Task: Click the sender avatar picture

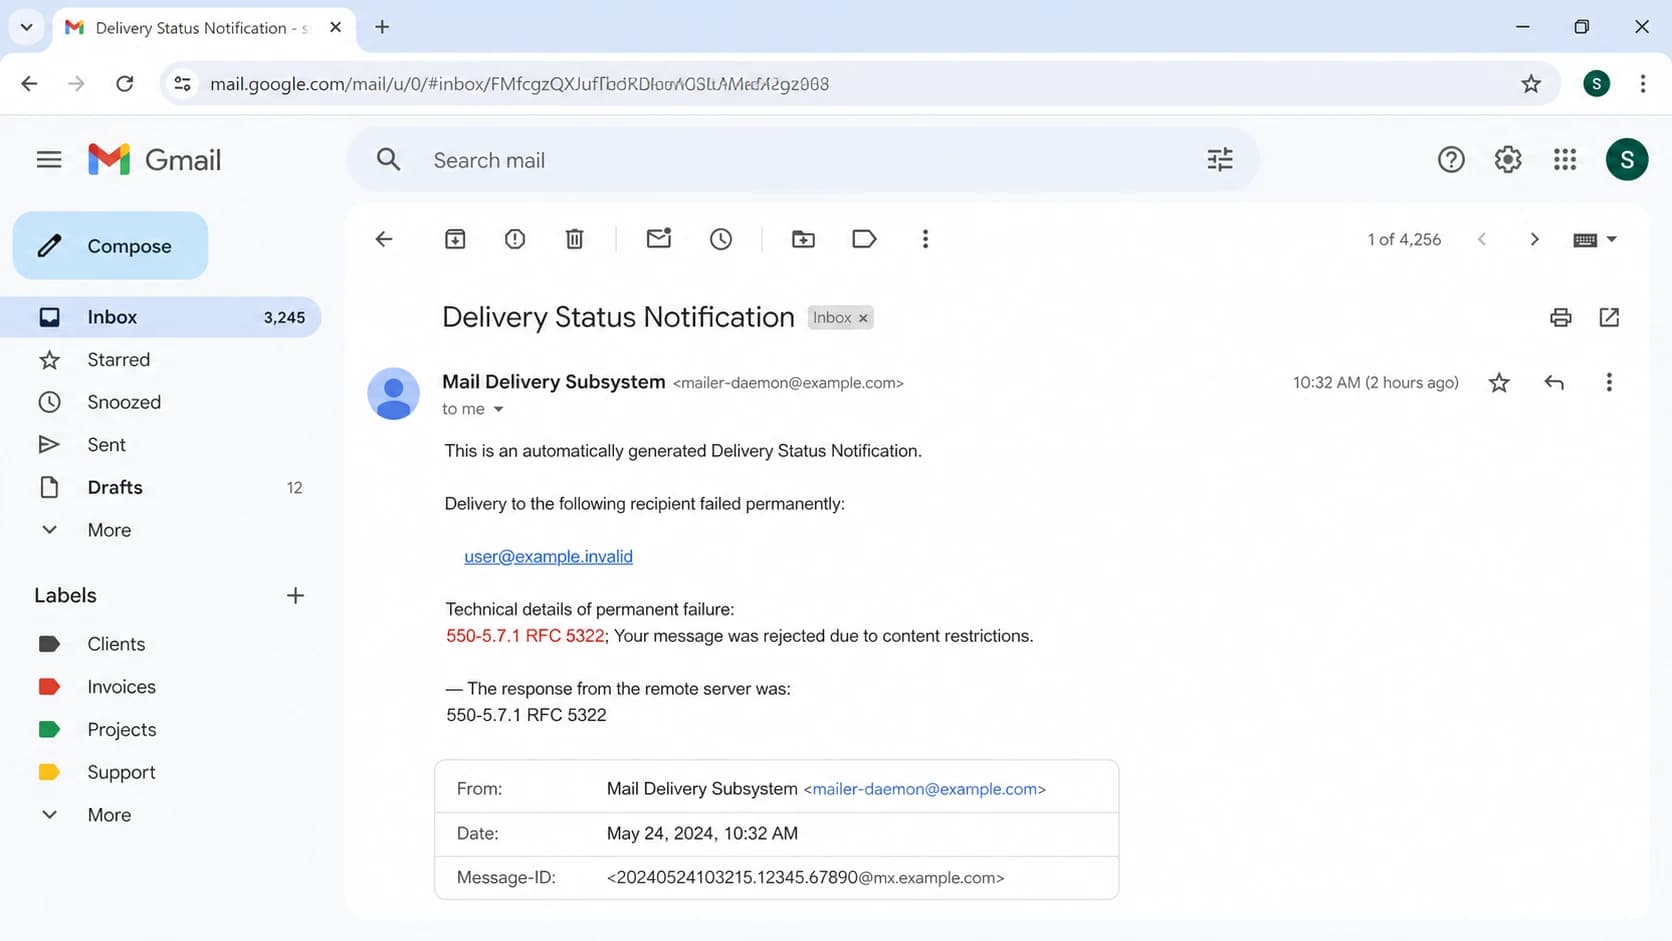Action: 393,393
